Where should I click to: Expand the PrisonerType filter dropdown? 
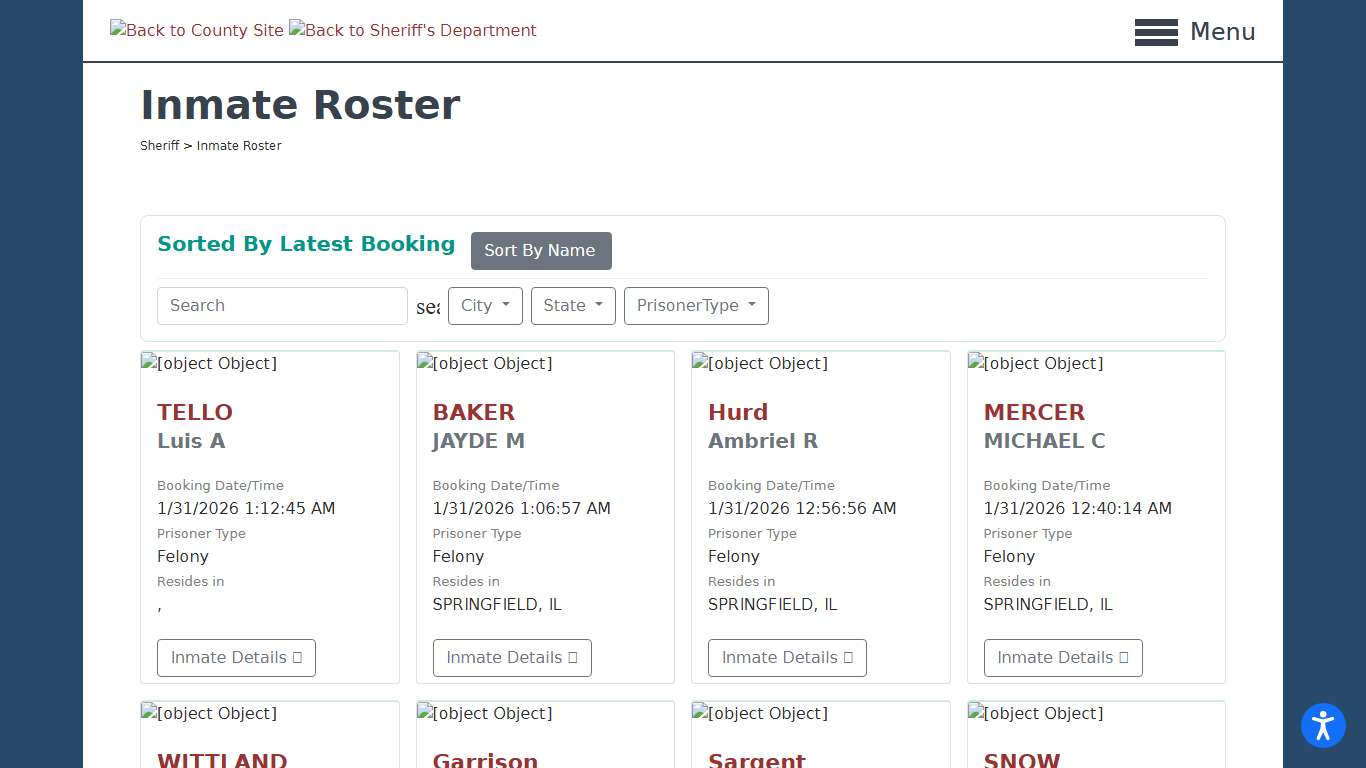696,306
